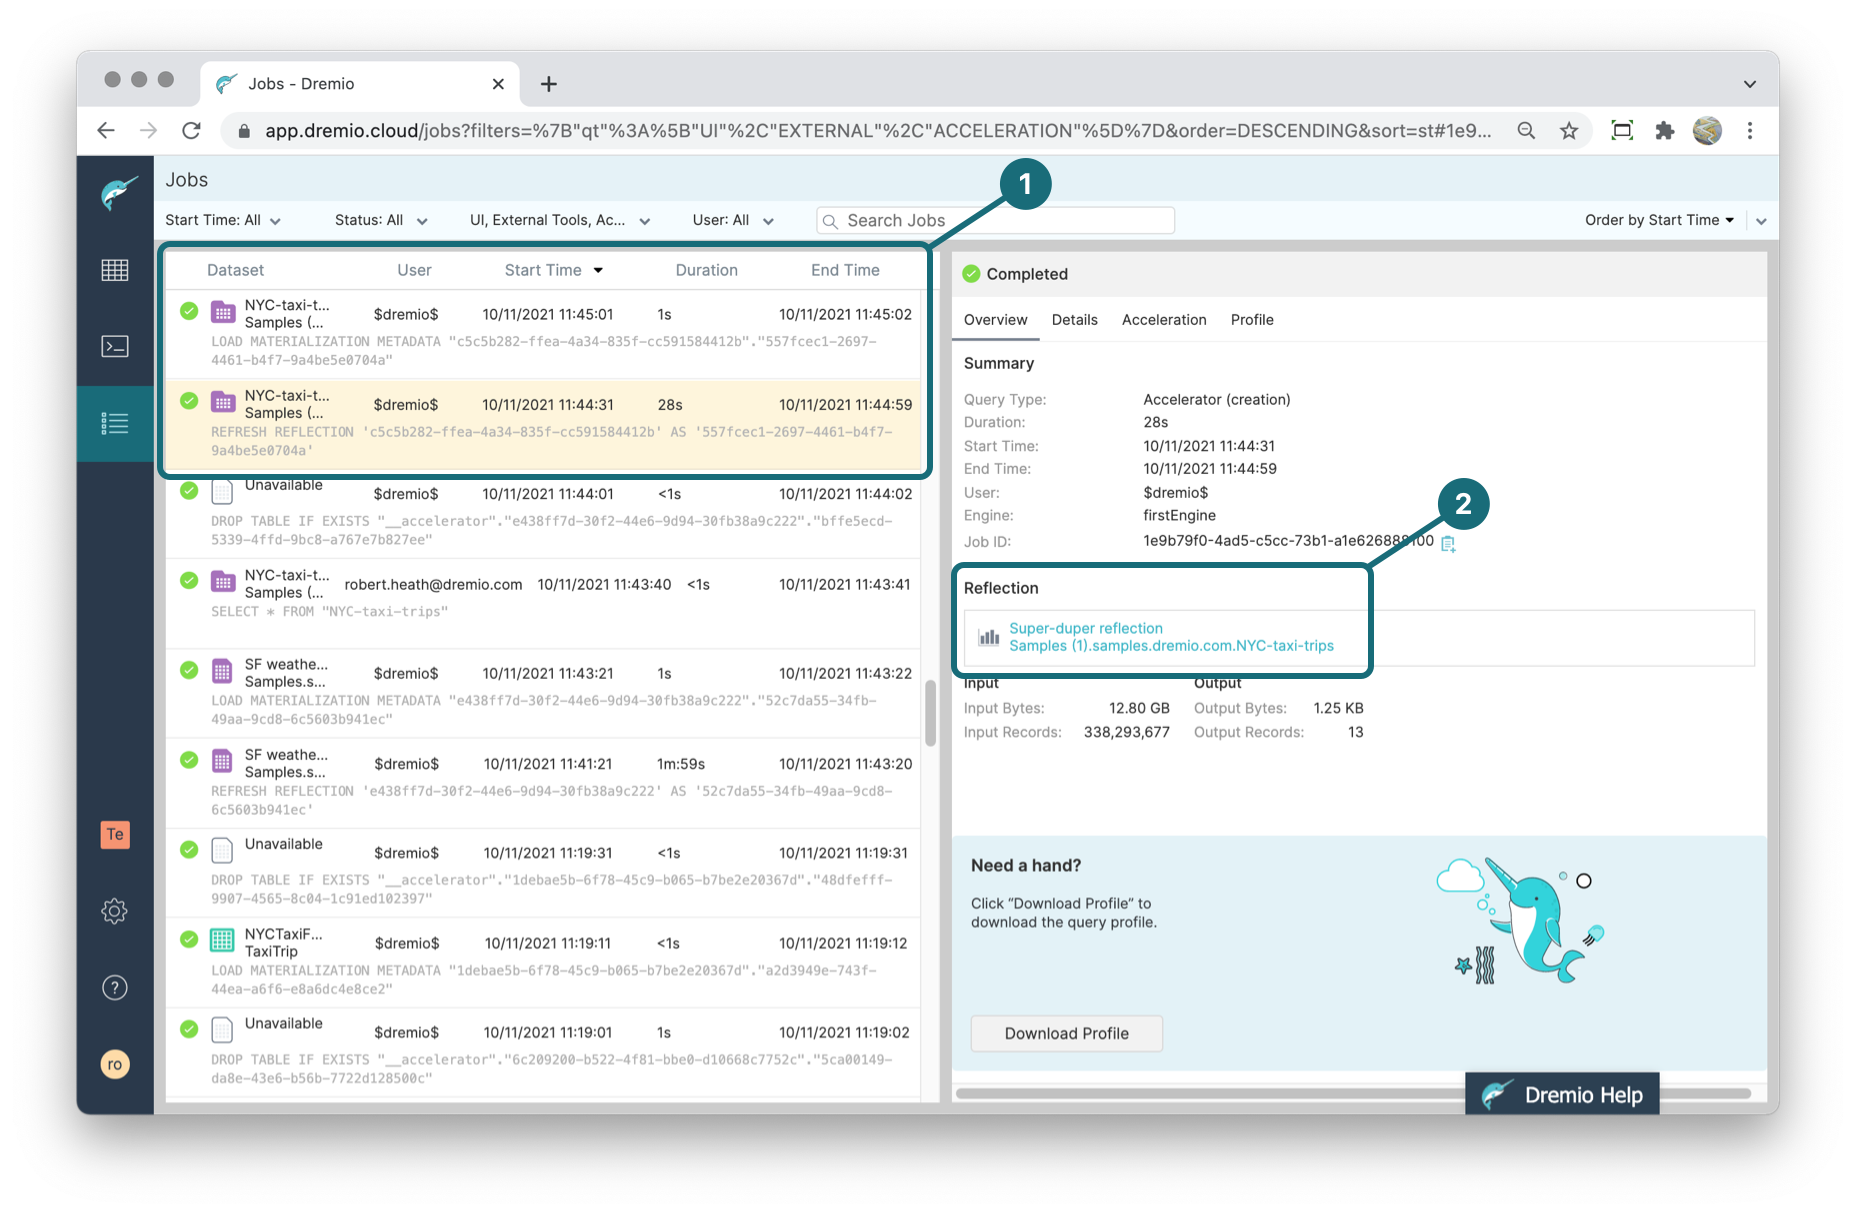Screen dimensions: 1854x1214
Task: Open the Super-duper reflection link
Action: [1085, 628]
